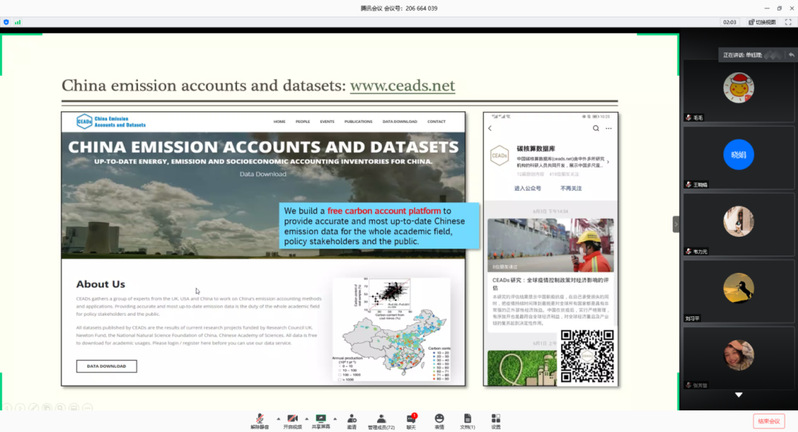Start screen sharing from the toolbar
This screenshot has height=432, width=798.
321,421
